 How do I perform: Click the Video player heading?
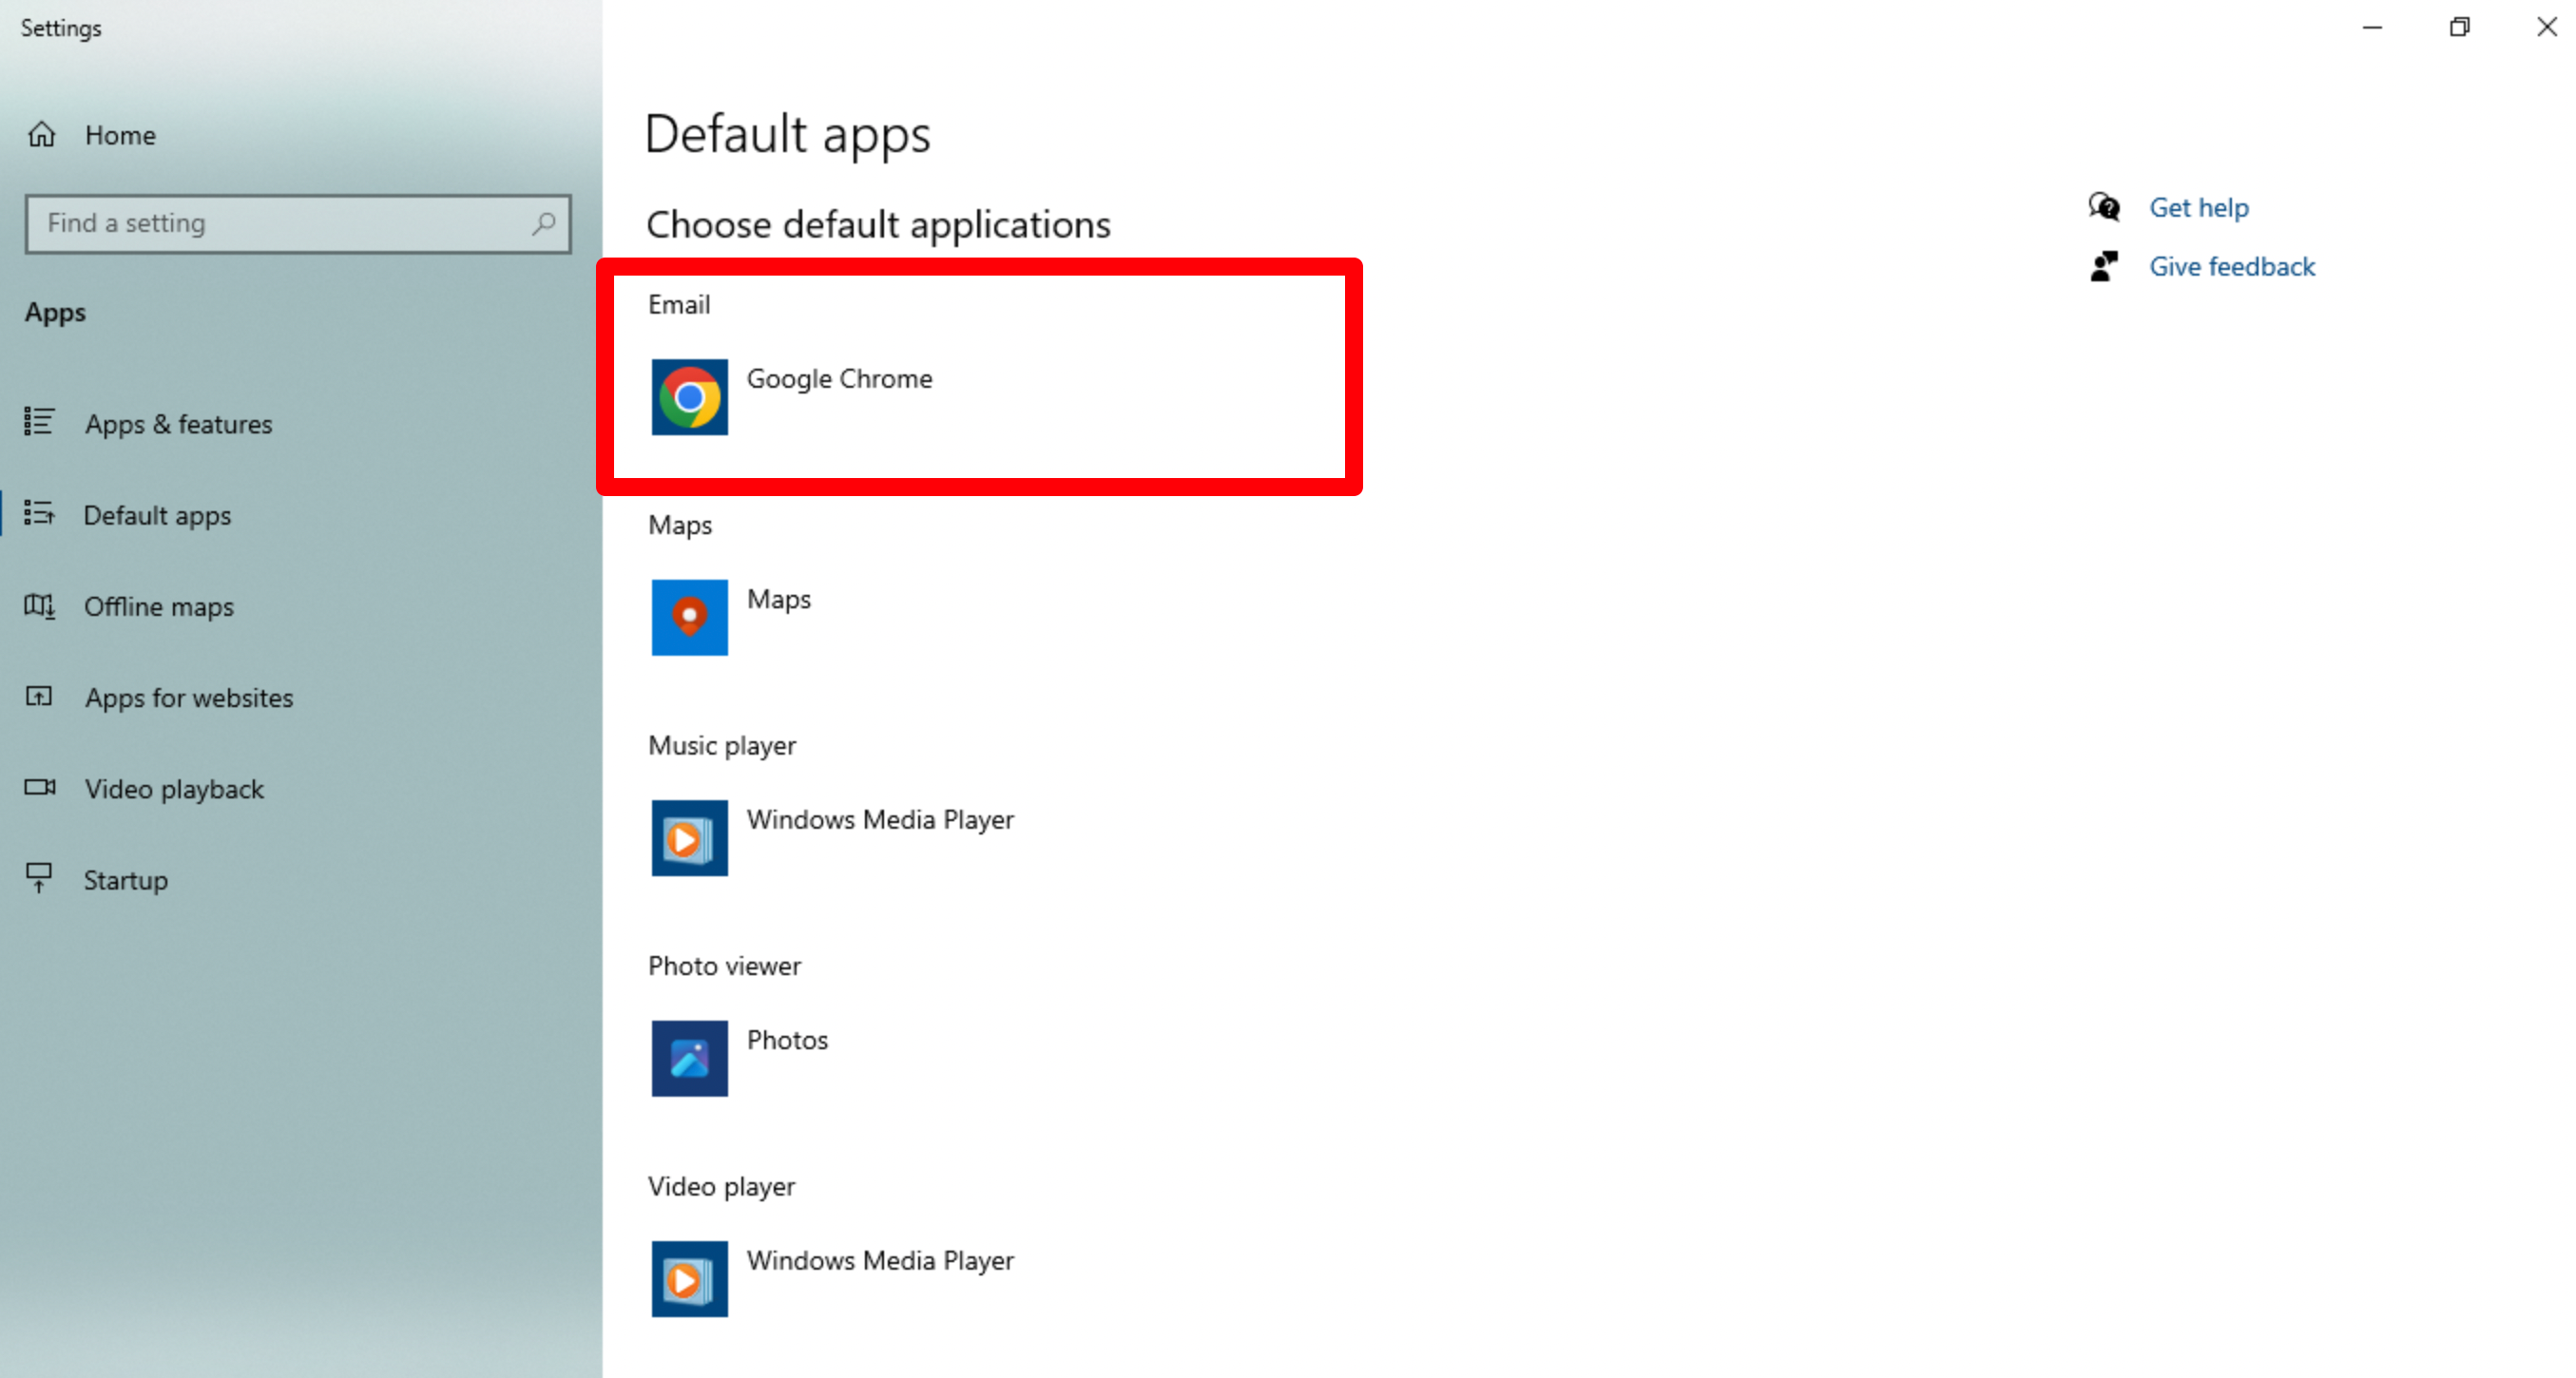(x=721, y=1186)
